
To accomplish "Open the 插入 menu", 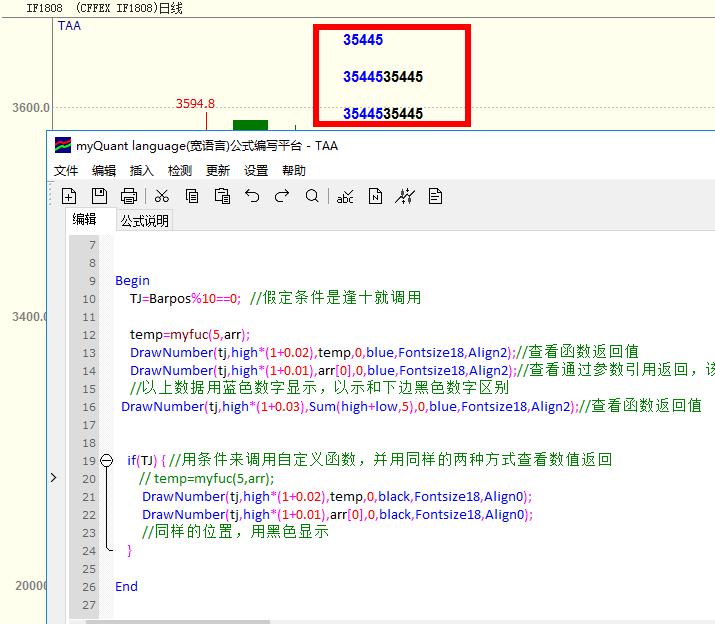I will [142, 171].
